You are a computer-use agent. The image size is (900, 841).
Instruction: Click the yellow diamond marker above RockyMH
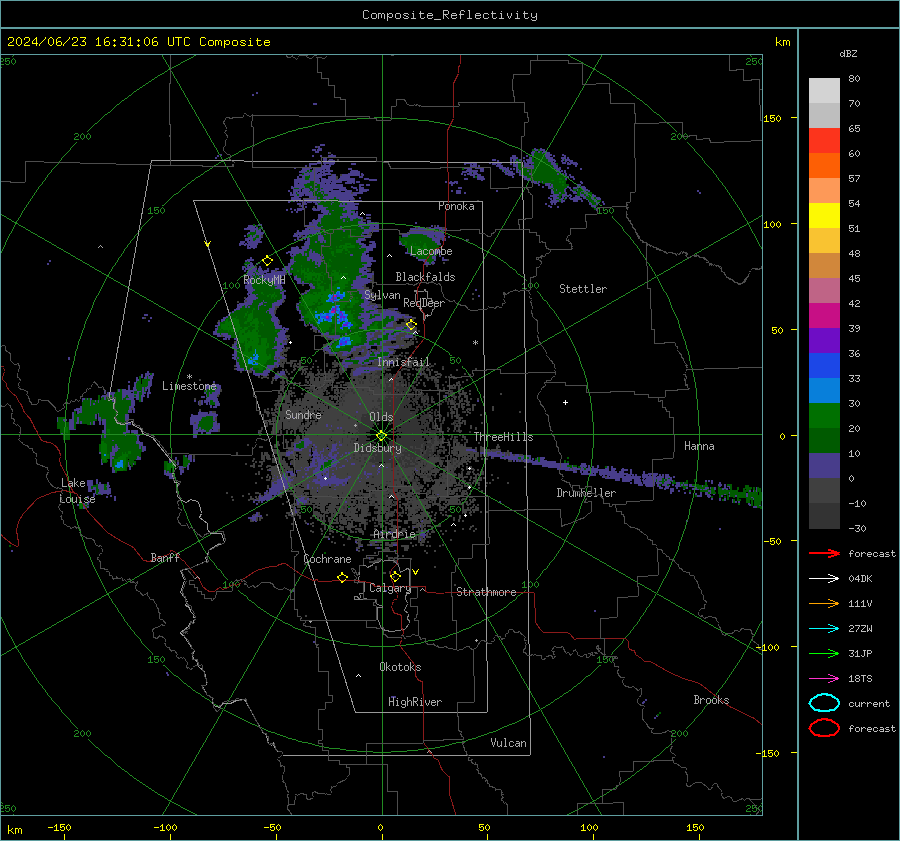(267, 261)
